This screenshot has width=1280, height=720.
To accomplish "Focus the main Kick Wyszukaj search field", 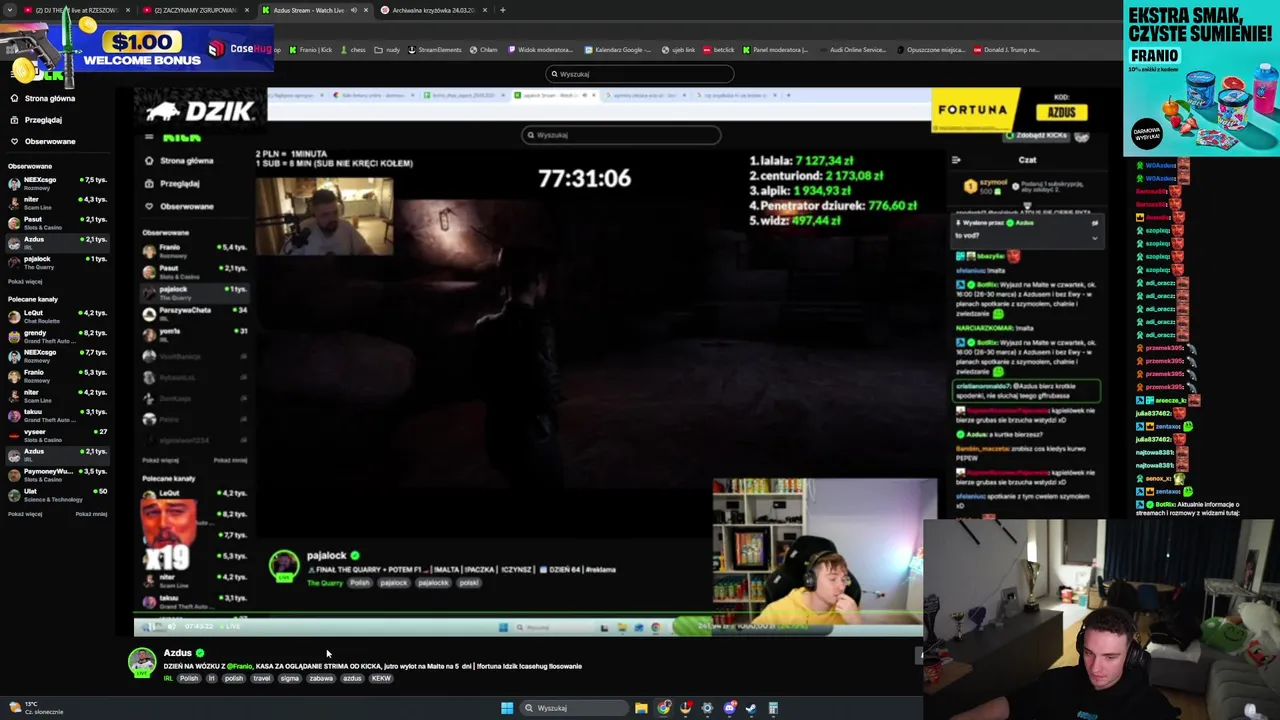I will (x=640, y=74).
